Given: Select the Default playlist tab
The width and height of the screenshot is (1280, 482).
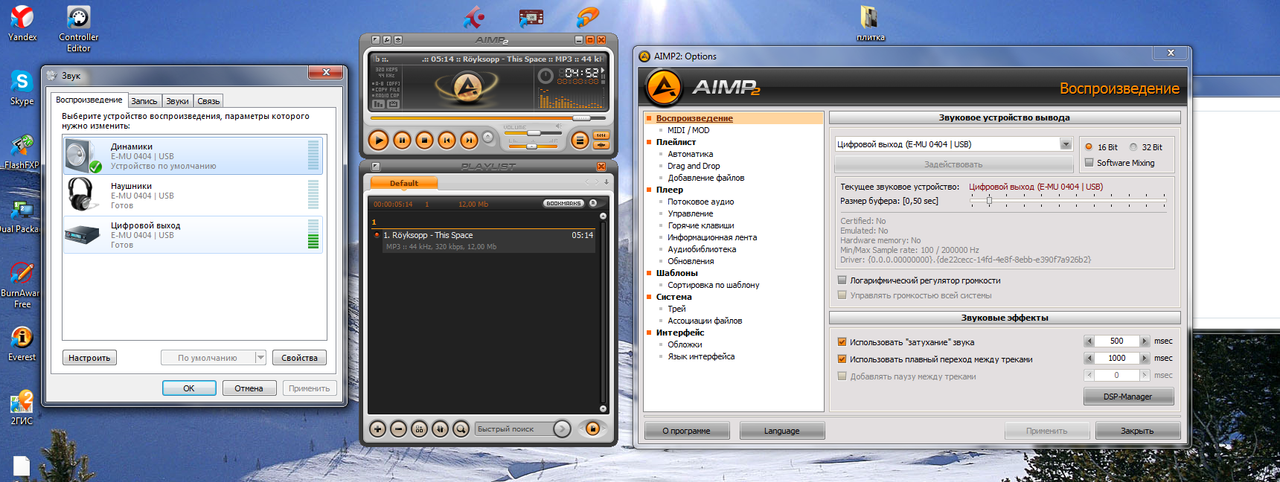Looking at the screenshot, I should 404,183.
